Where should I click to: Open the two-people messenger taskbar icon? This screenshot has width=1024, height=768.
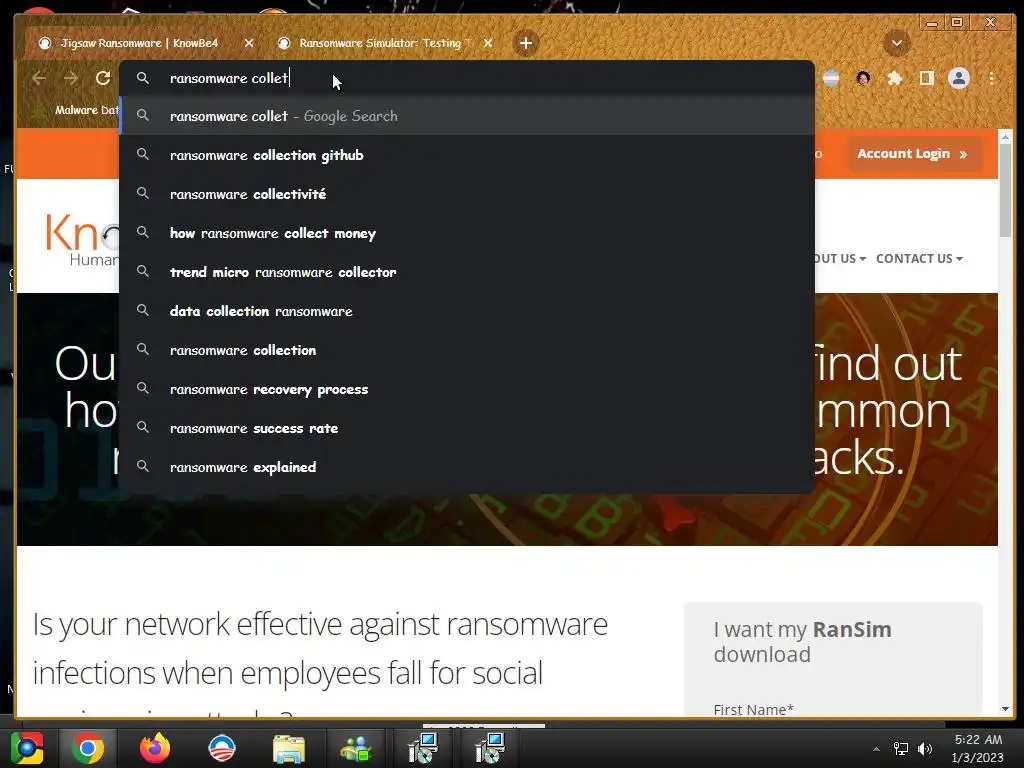tap(356, 748)
